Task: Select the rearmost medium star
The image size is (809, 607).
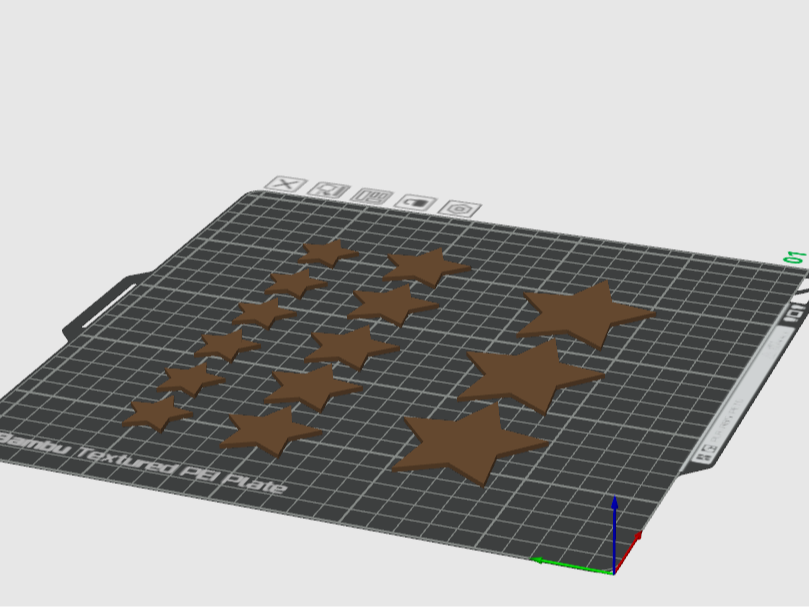Action: point(427,267)
